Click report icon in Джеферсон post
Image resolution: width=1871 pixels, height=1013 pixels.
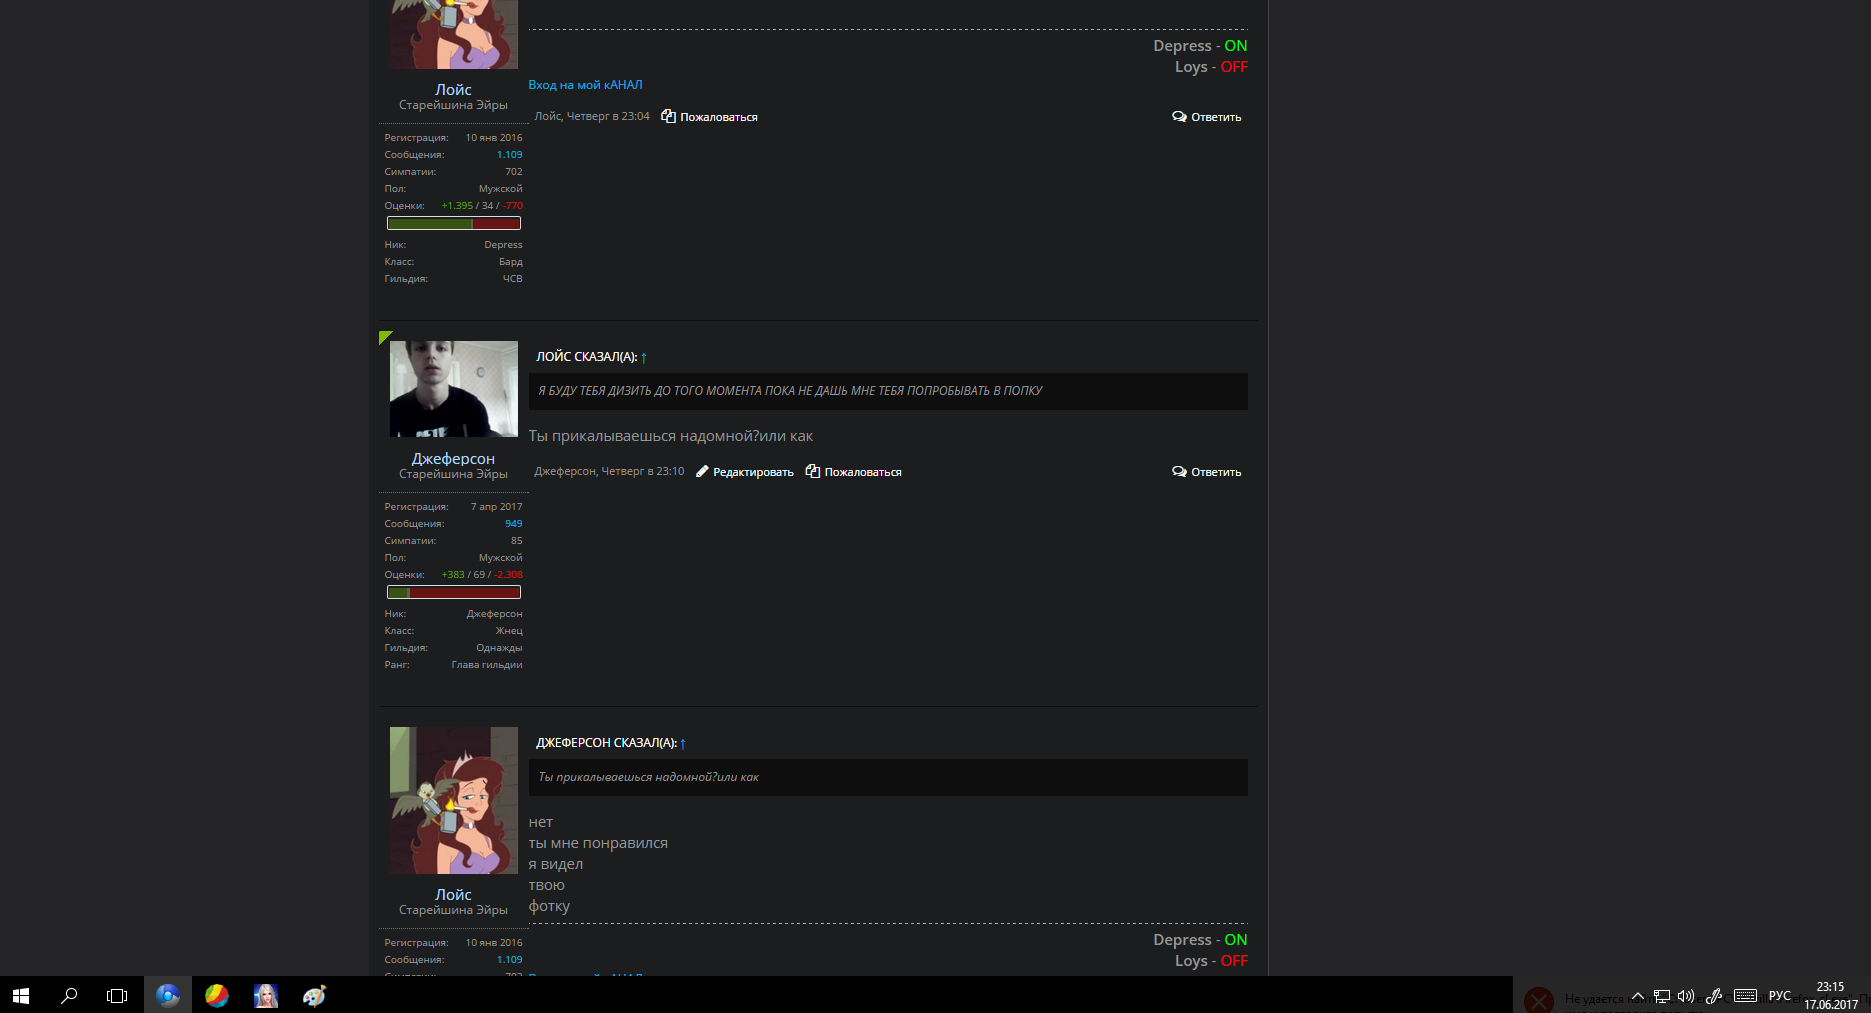pyautogui.click(x=813, y=471)
